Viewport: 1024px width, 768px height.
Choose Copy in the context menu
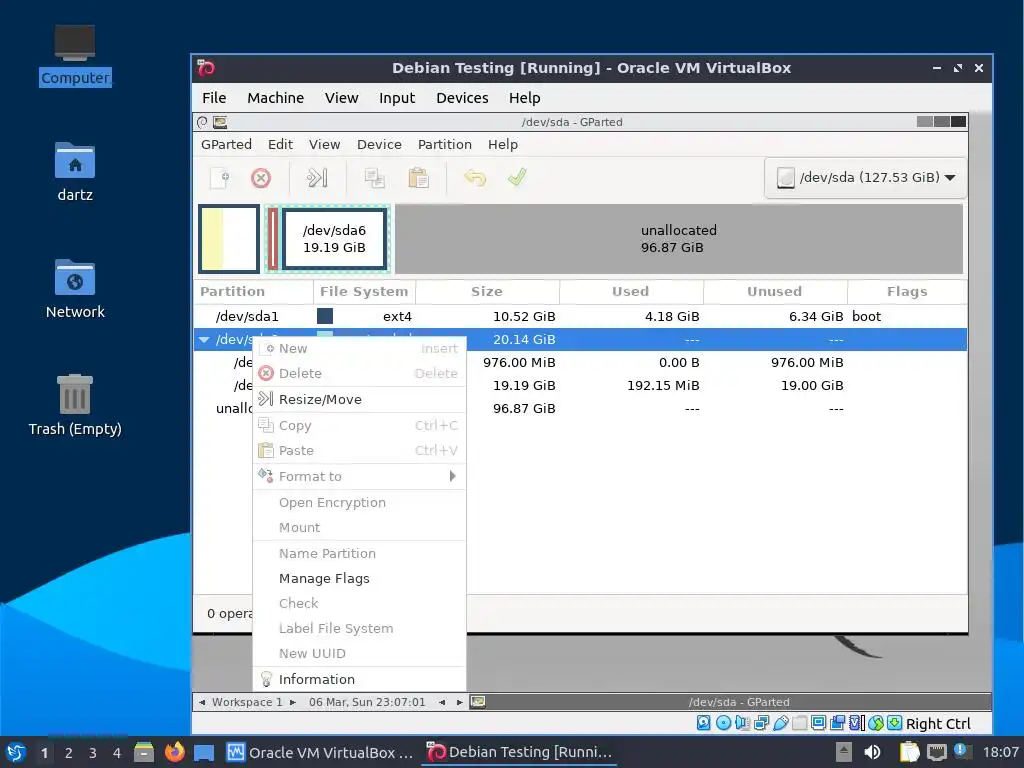[359, 426]
